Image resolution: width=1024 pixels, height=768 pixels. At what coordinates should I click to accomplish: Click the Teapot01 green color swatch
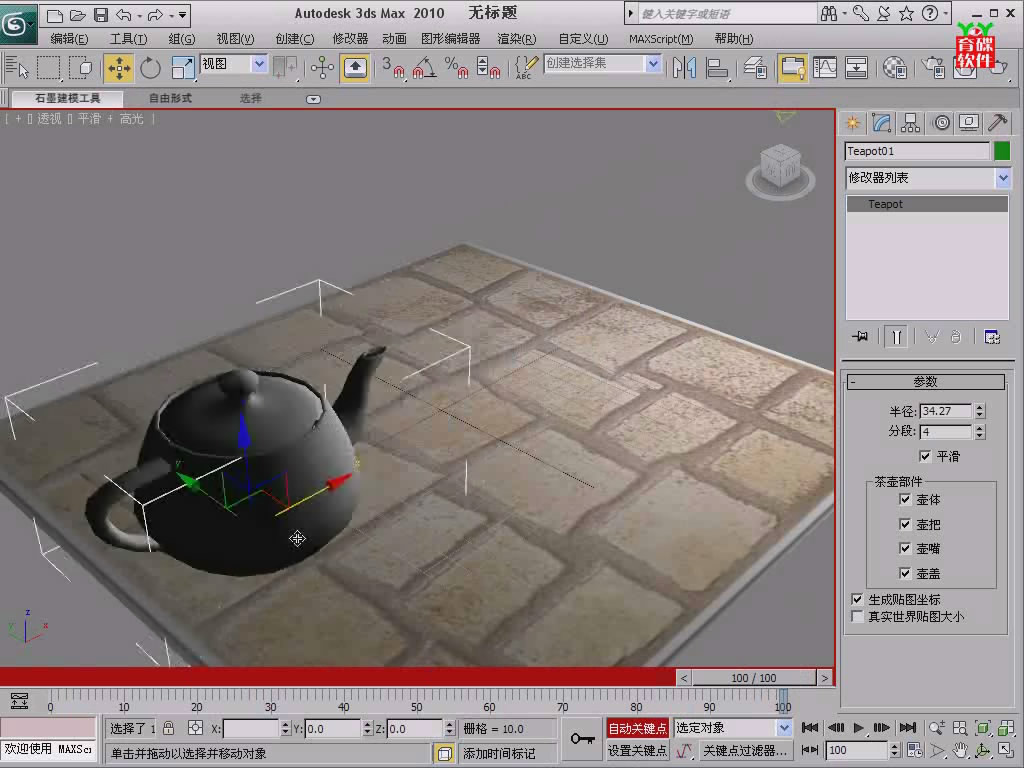click(1002, 151)
